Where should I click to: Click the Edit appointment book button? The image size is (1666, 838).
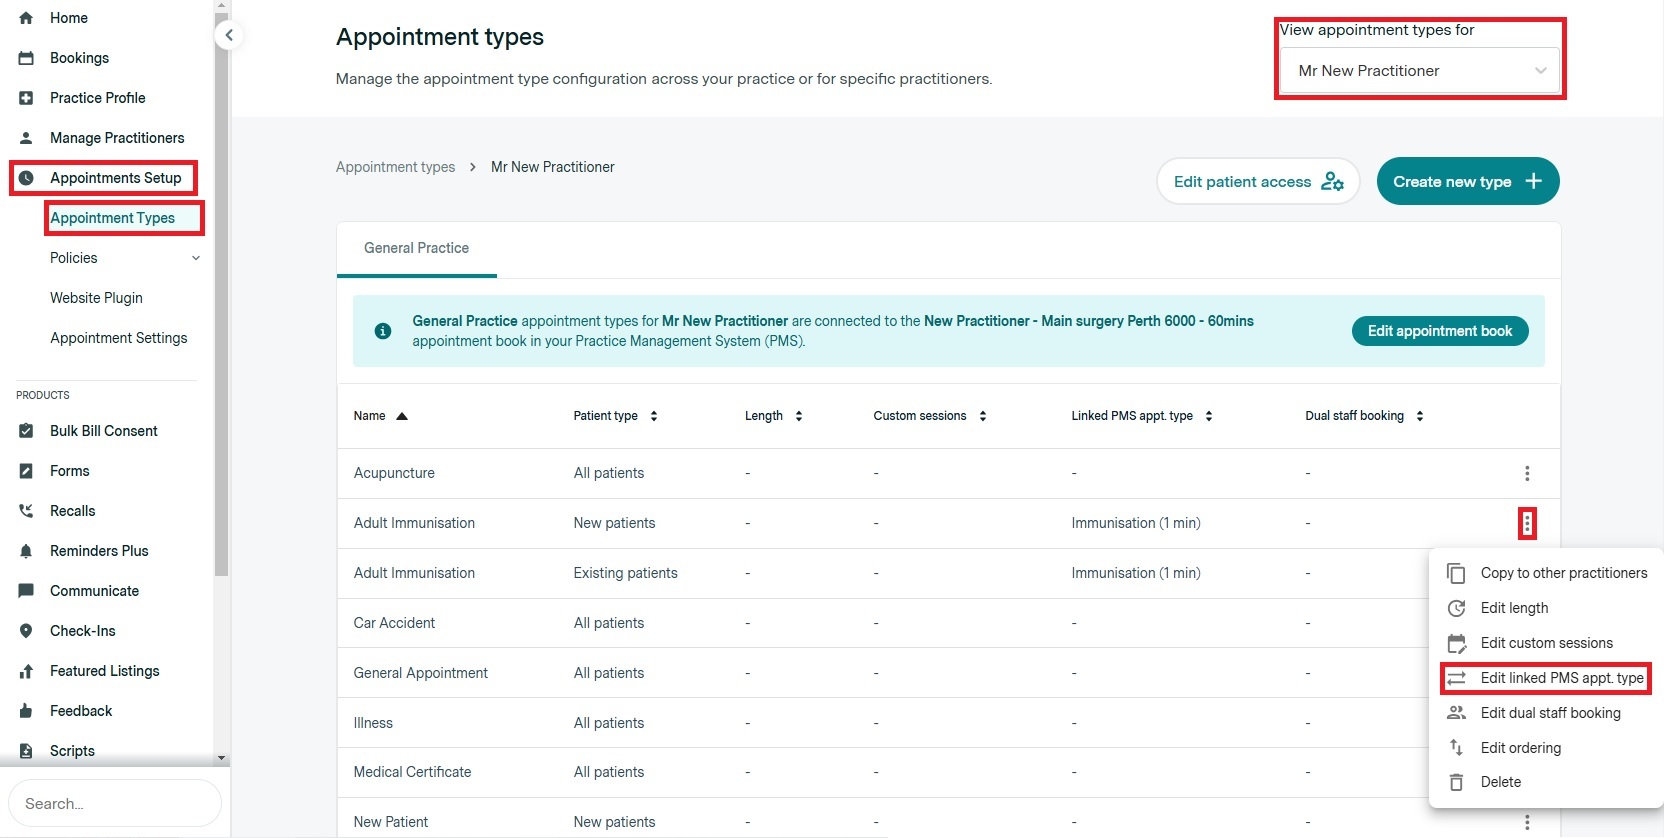pyautogui.click(x=1439, y=331)
